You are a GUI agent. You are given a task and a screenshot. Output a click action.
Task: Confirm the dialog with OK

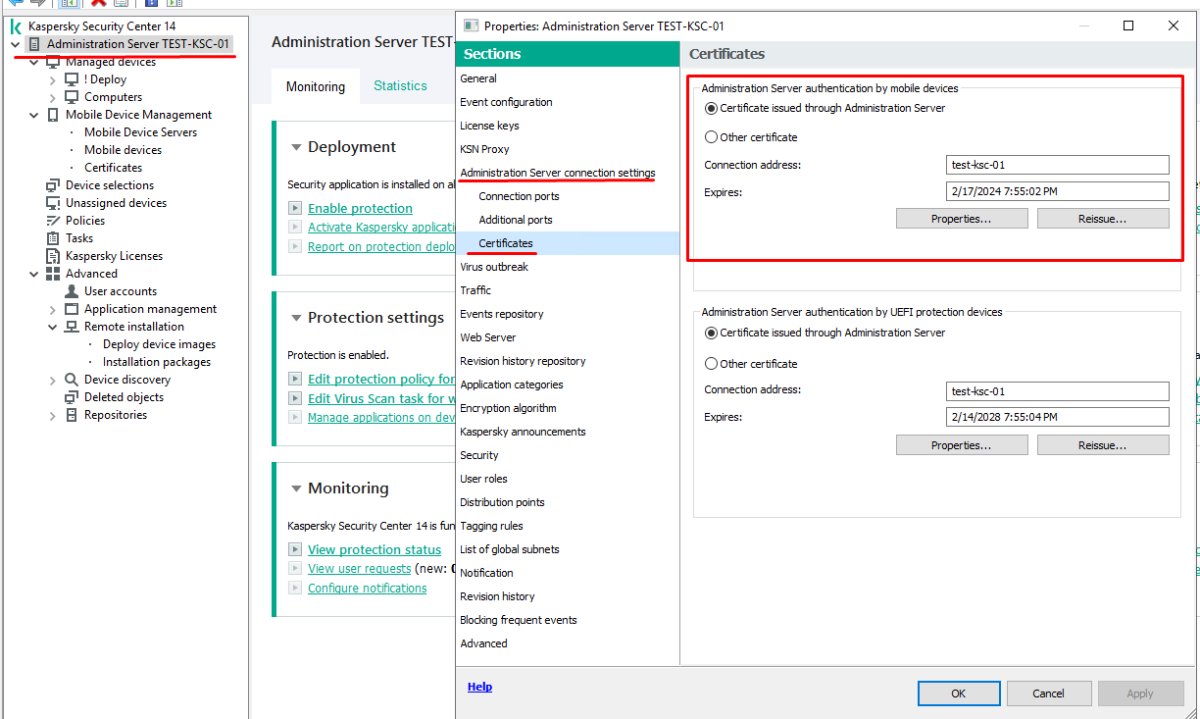tap(958, 693)
